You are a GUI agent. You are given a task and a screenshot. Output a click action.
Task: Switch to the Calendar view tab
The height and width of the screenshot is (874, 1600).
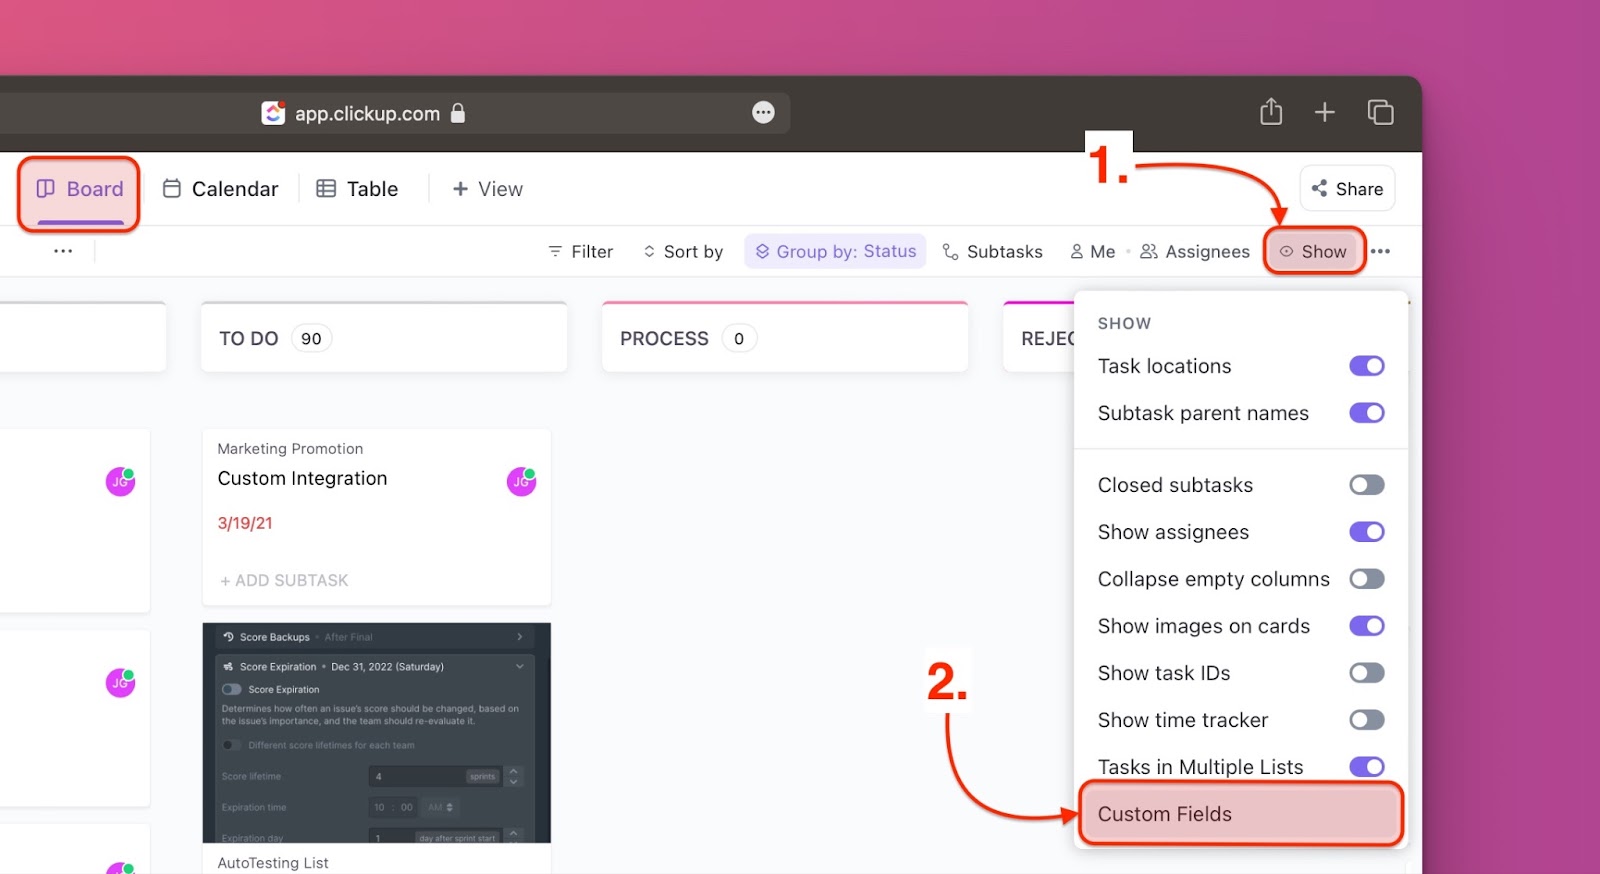(221, 189)
